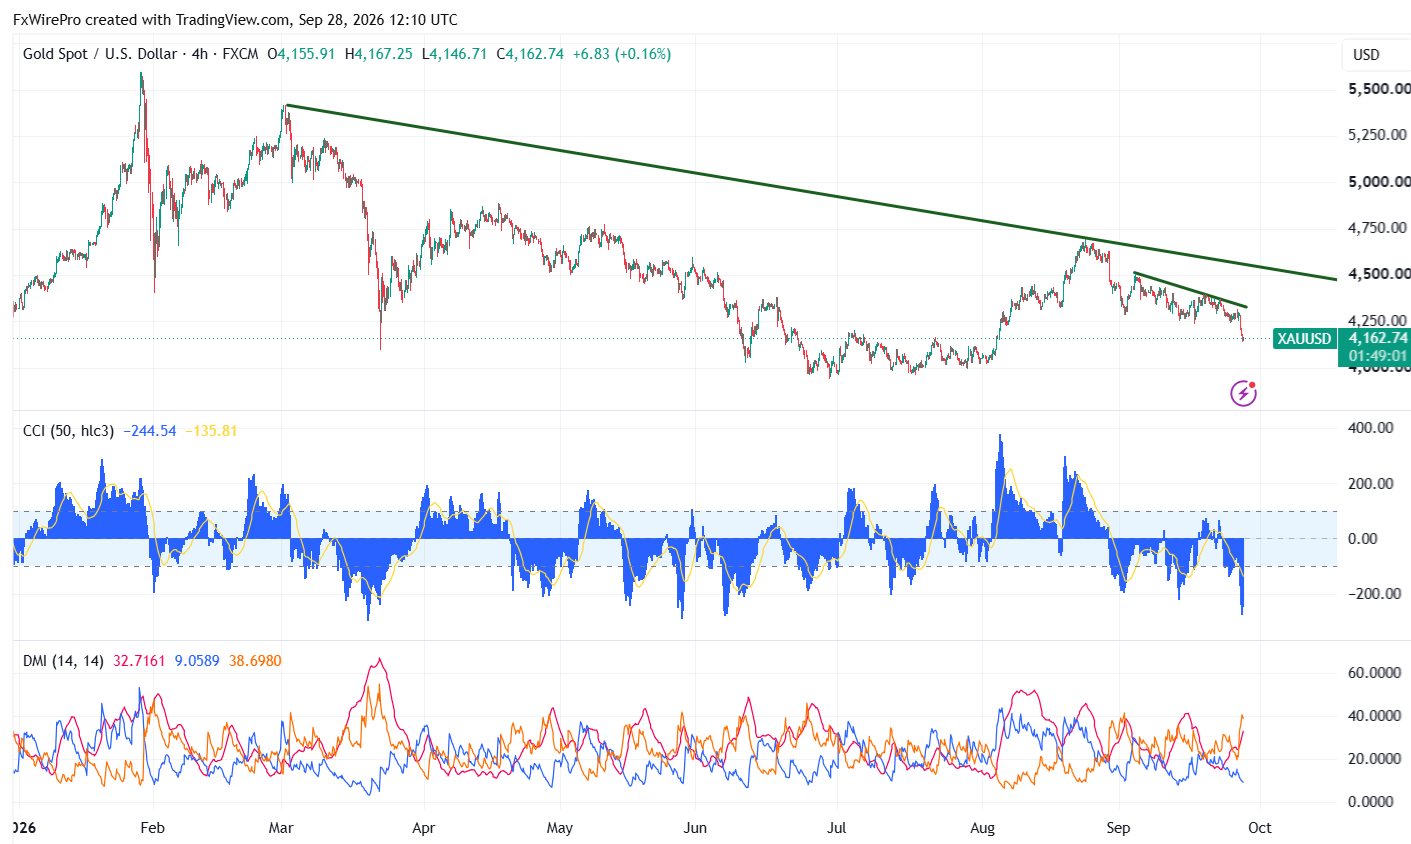Click the short green September trendline

(1190, 290)
